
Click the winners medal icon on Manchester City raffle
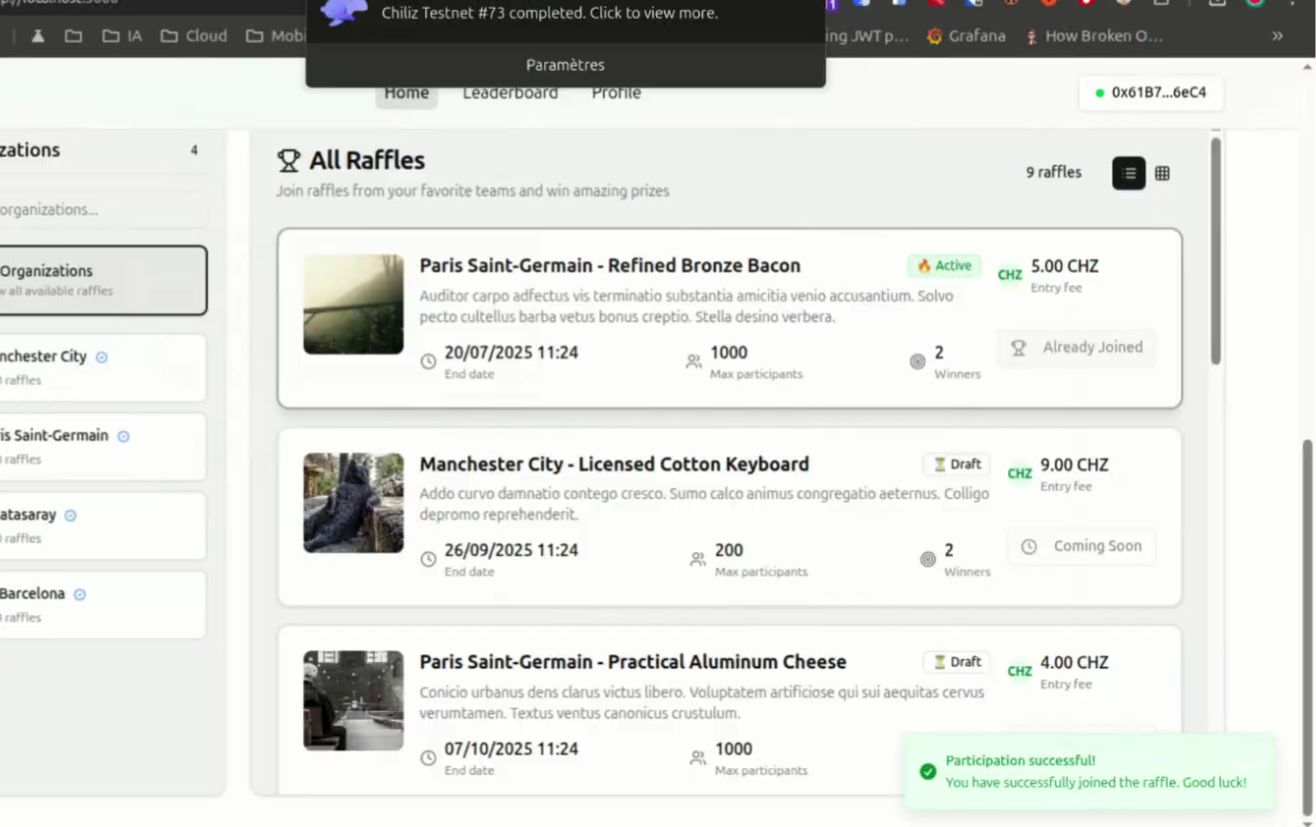(927, 558)
